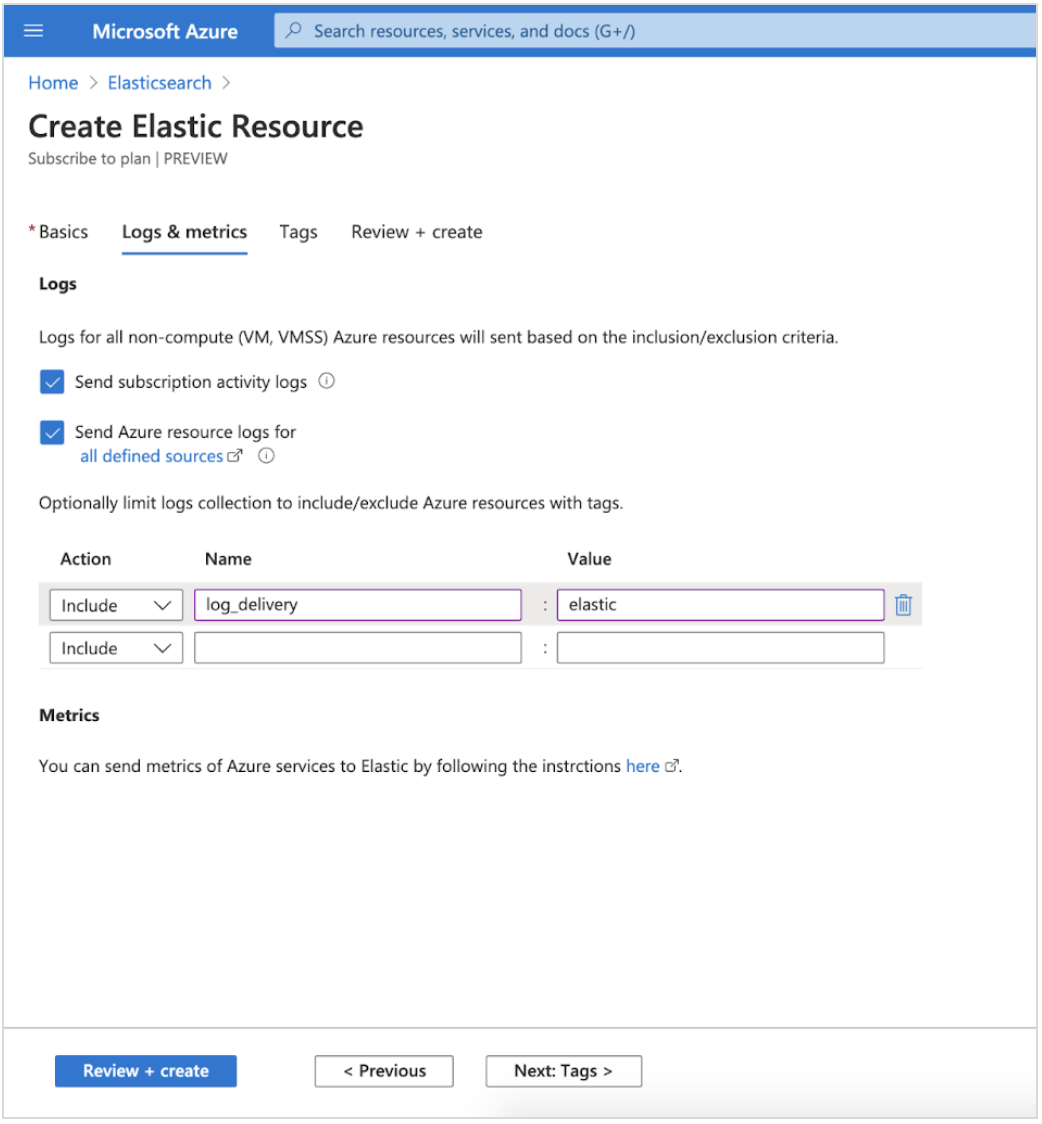
Task: Click the Microsoft Azure logo
Action: 165,31
